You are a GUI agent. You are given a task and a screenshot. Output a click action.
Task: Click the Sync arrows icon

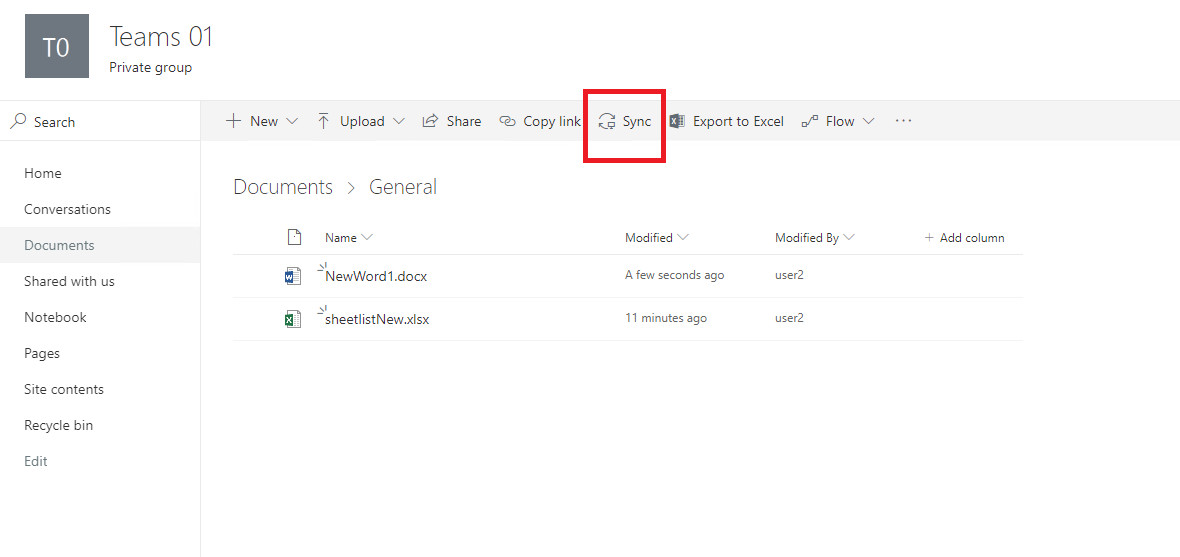607,121
